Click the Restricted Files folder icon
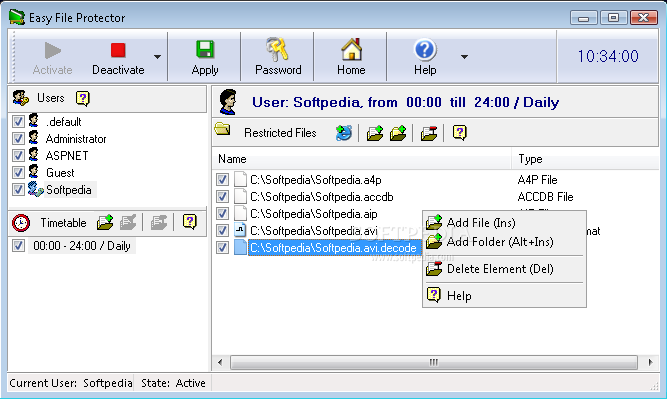This screenshot has width=667, height=399. pyautogui.click(x=222, y=129)
